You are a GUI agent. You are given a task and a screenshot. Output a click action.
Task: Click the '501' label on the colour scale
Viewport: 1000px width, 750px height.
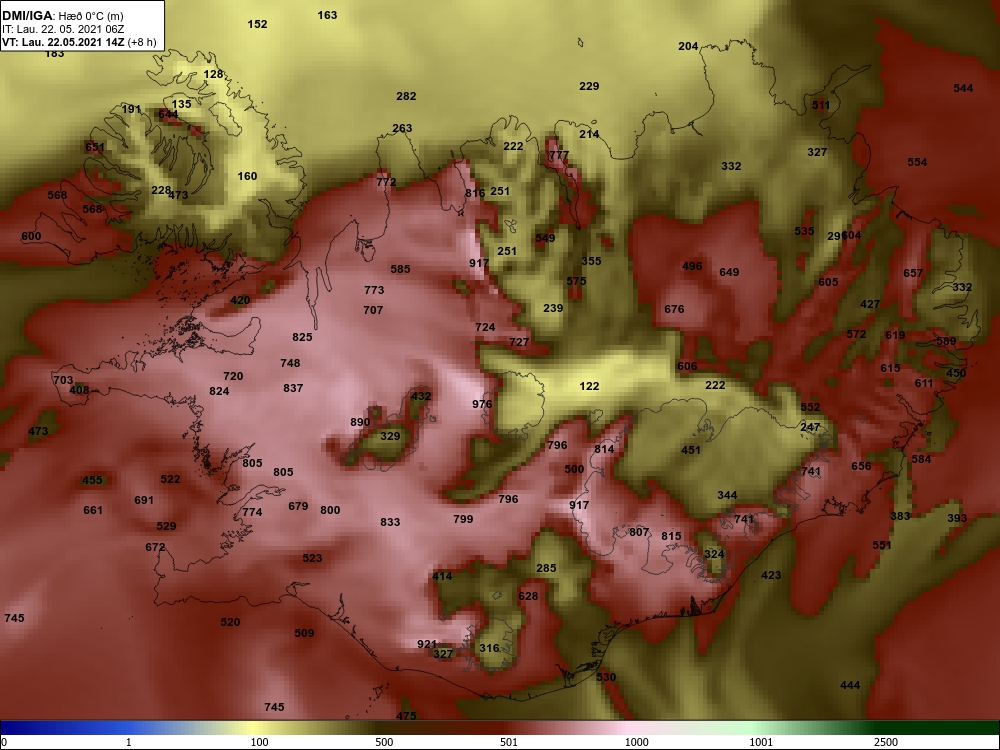pos(509,742)
